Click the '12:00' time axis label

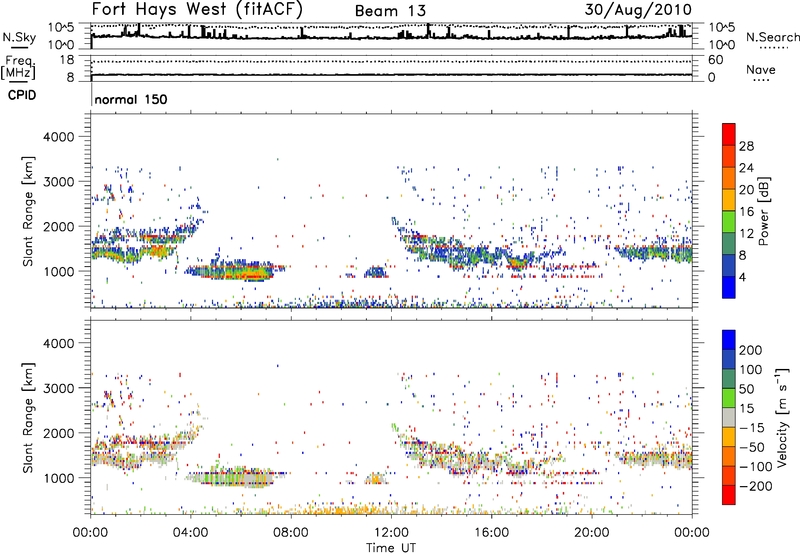[391, 533]
